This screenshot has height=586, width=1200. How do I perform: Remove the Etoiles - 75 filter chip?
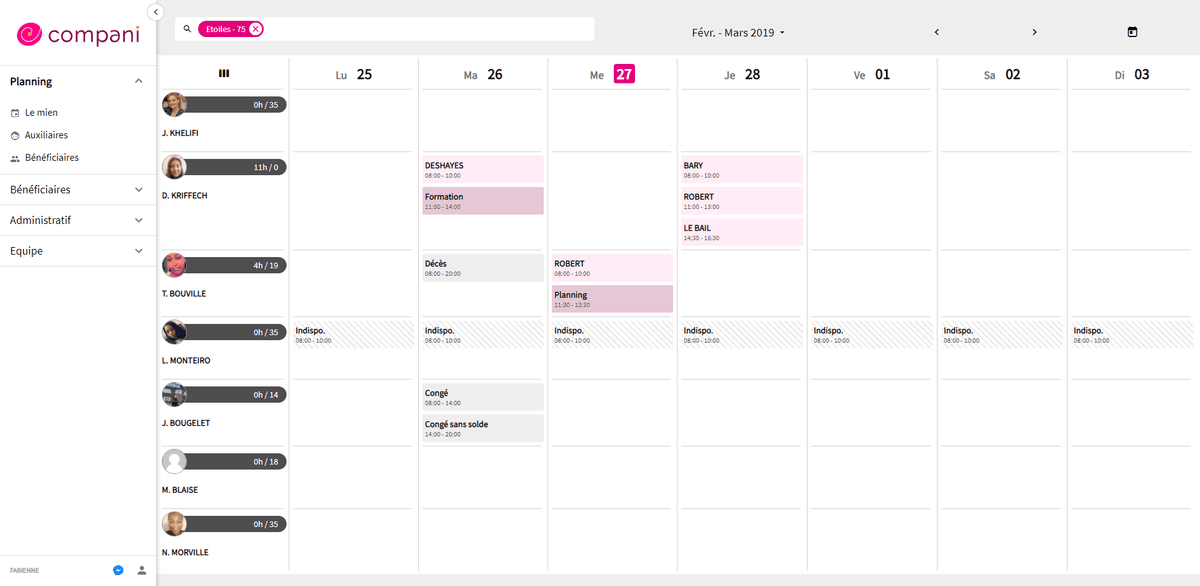click(256, 29)
